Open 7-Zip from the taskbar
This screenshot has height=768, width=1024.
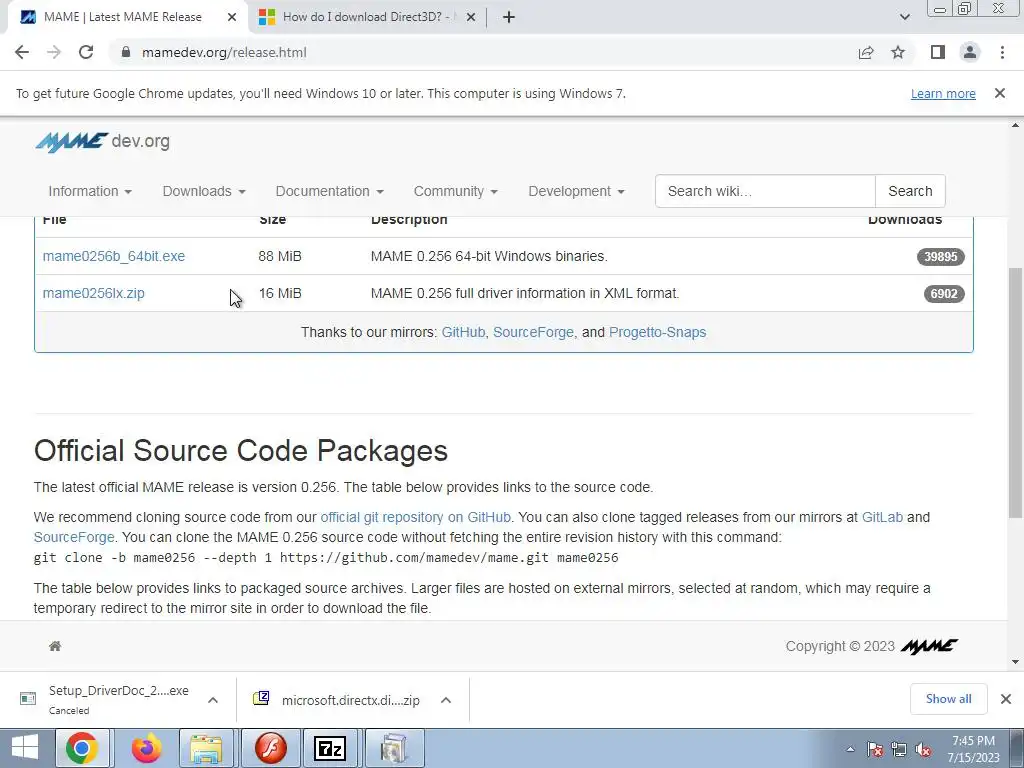pos(330,748)
